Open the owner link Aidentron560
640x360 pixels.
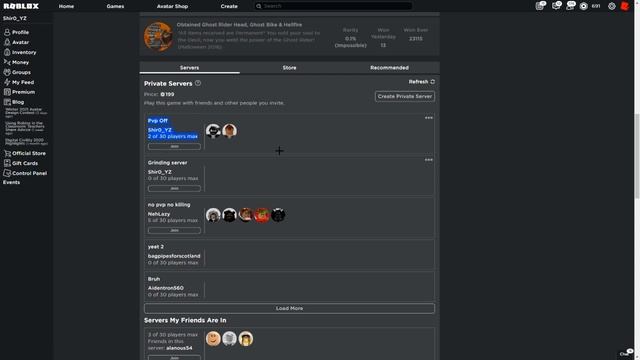point(166,288)
